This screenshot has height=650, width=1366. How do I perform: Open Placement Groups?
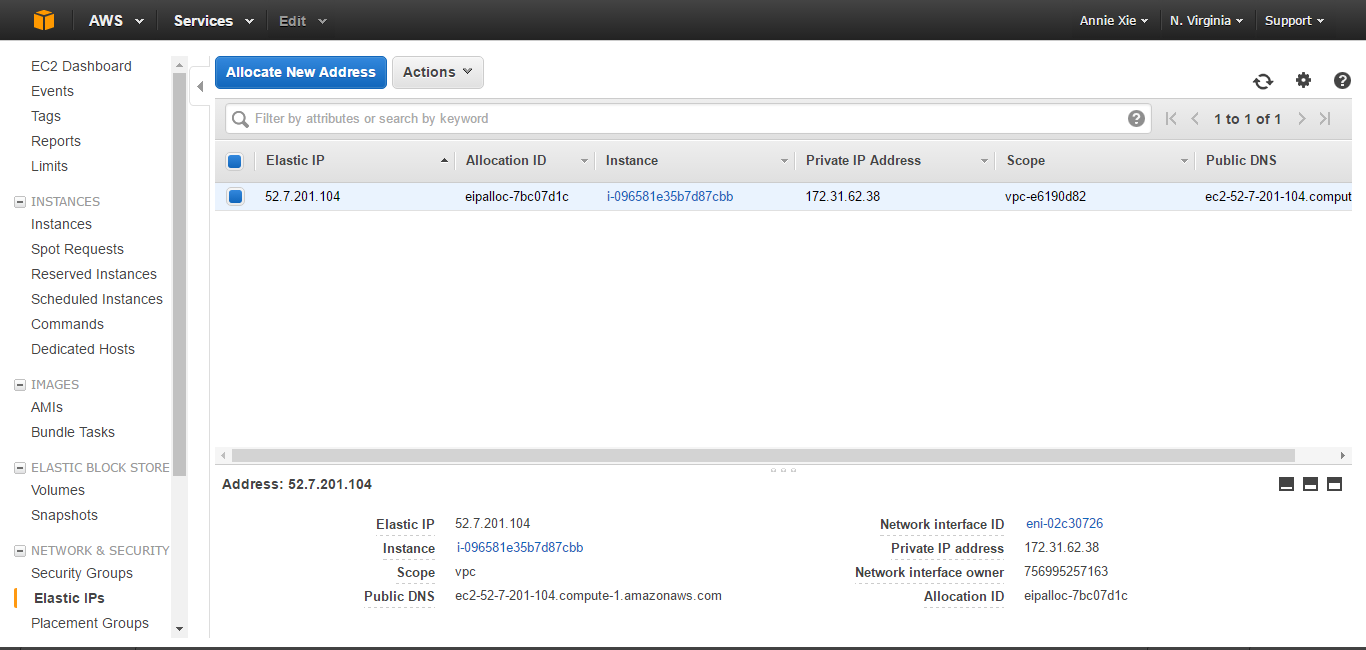tap(90, 623)
